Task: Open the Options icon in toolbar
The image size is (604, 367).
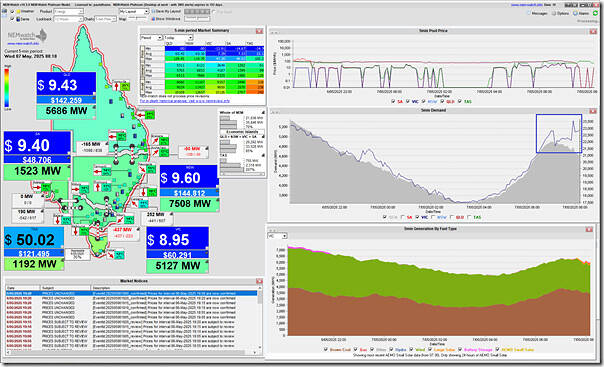Action: coord(554,13)
